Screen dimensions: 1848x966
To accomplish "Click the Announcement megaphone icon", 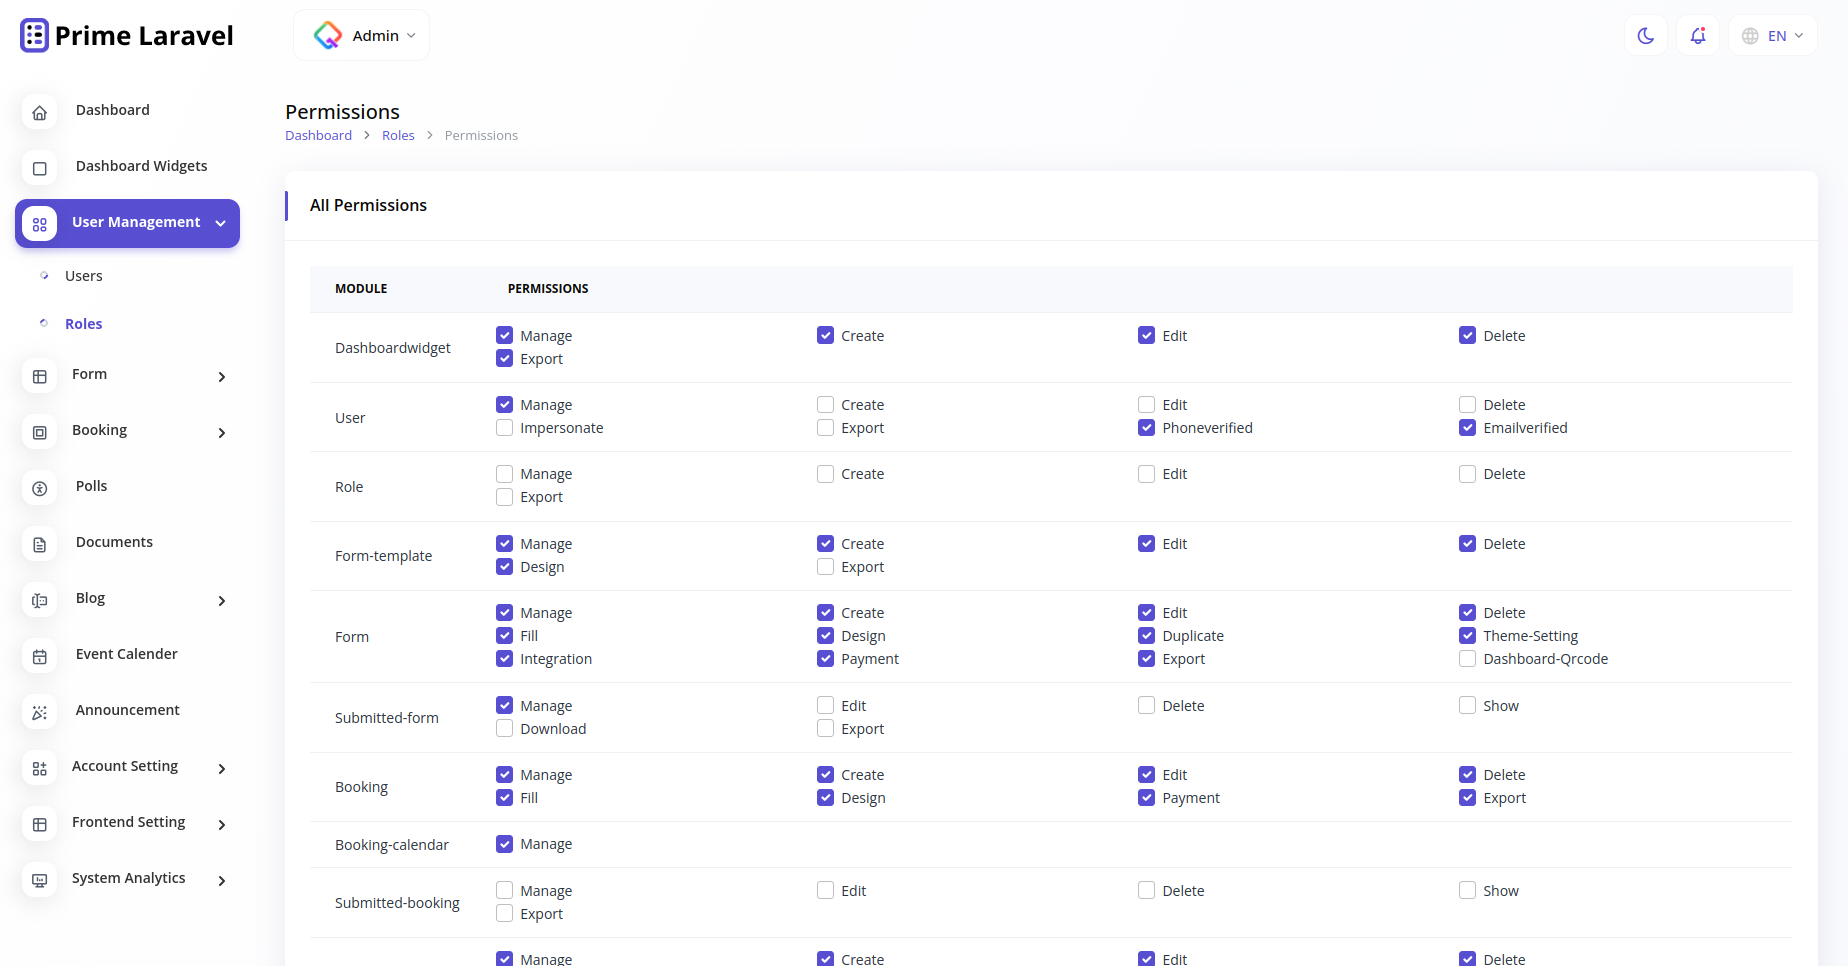I will [x=39, y=712].
